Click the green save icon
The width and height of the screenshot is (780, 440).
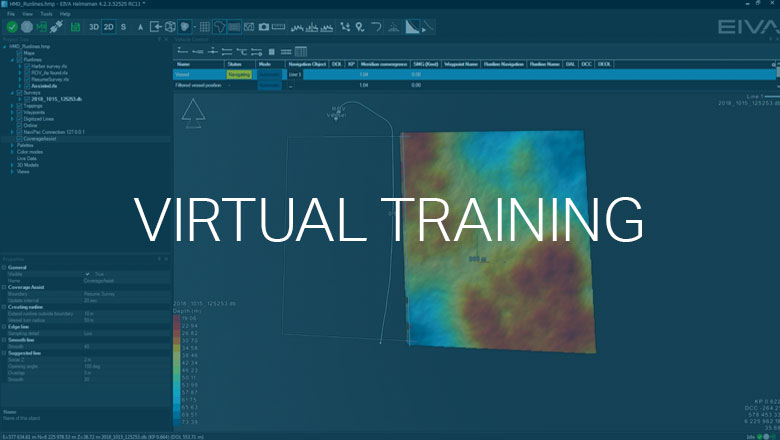pos(42,26)
